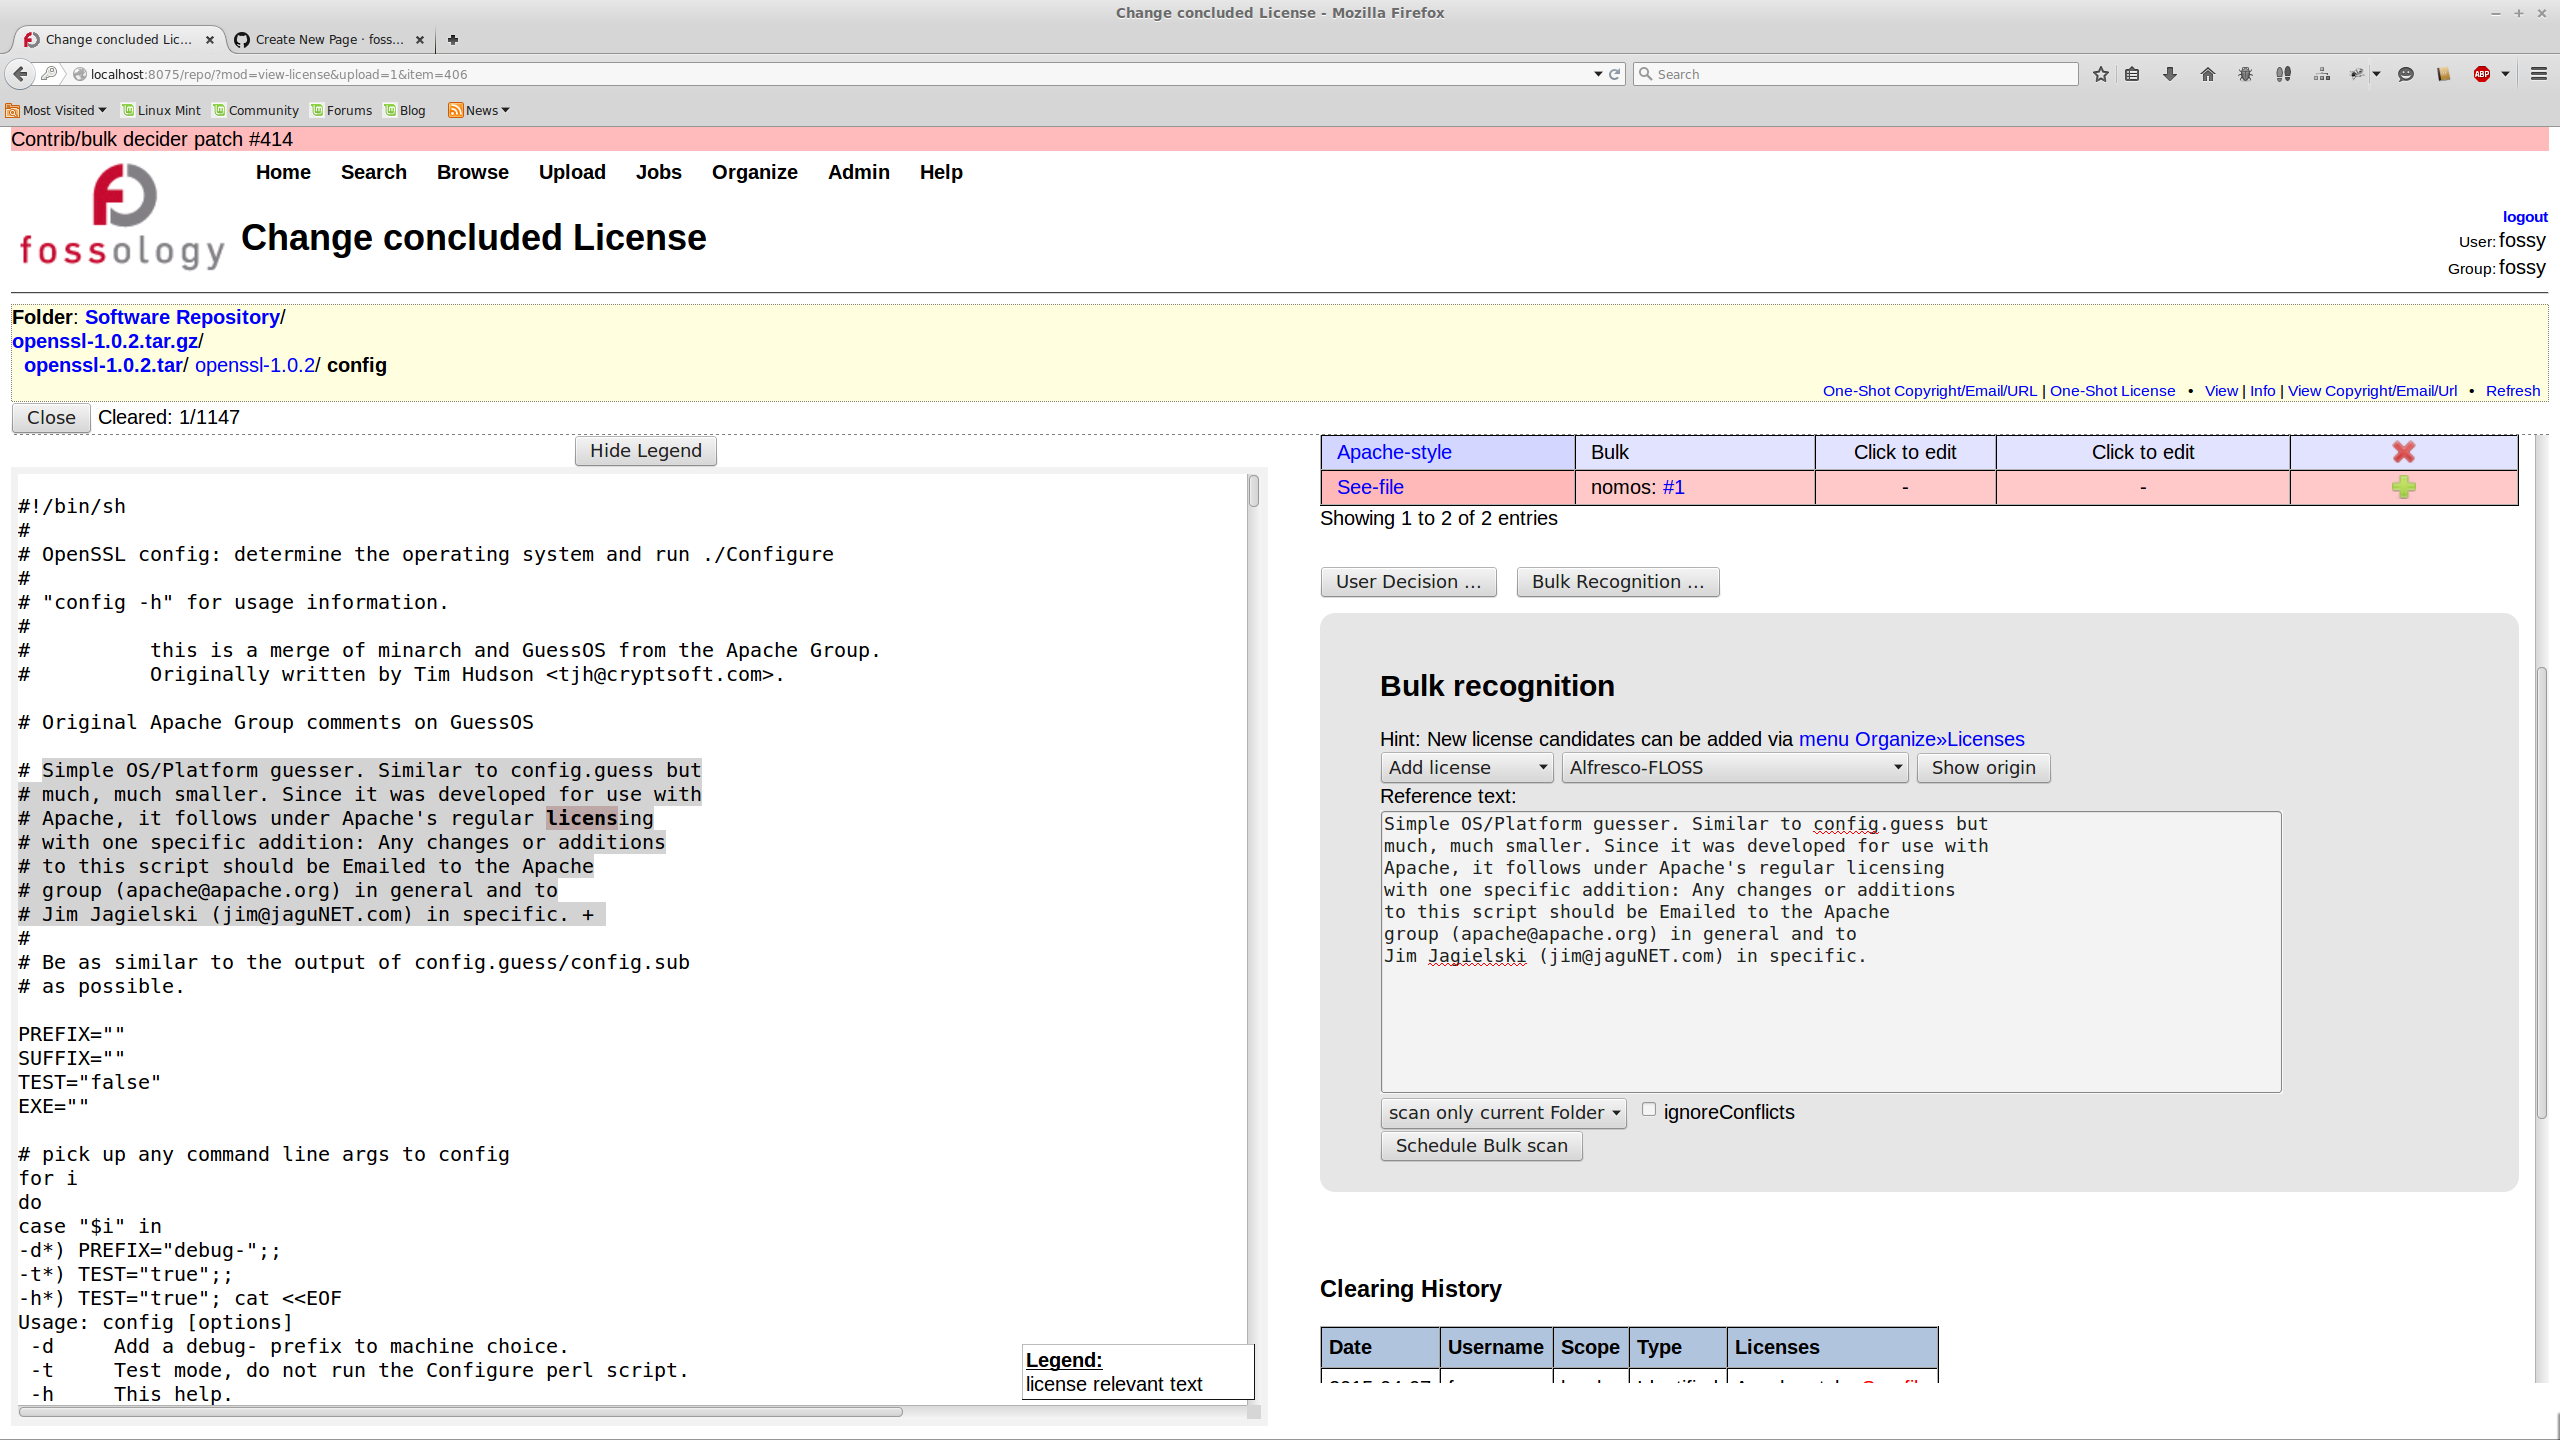2560x1440 pixels.
Task: Remove the Apache-style license with red X
Action: [2403, 452]
